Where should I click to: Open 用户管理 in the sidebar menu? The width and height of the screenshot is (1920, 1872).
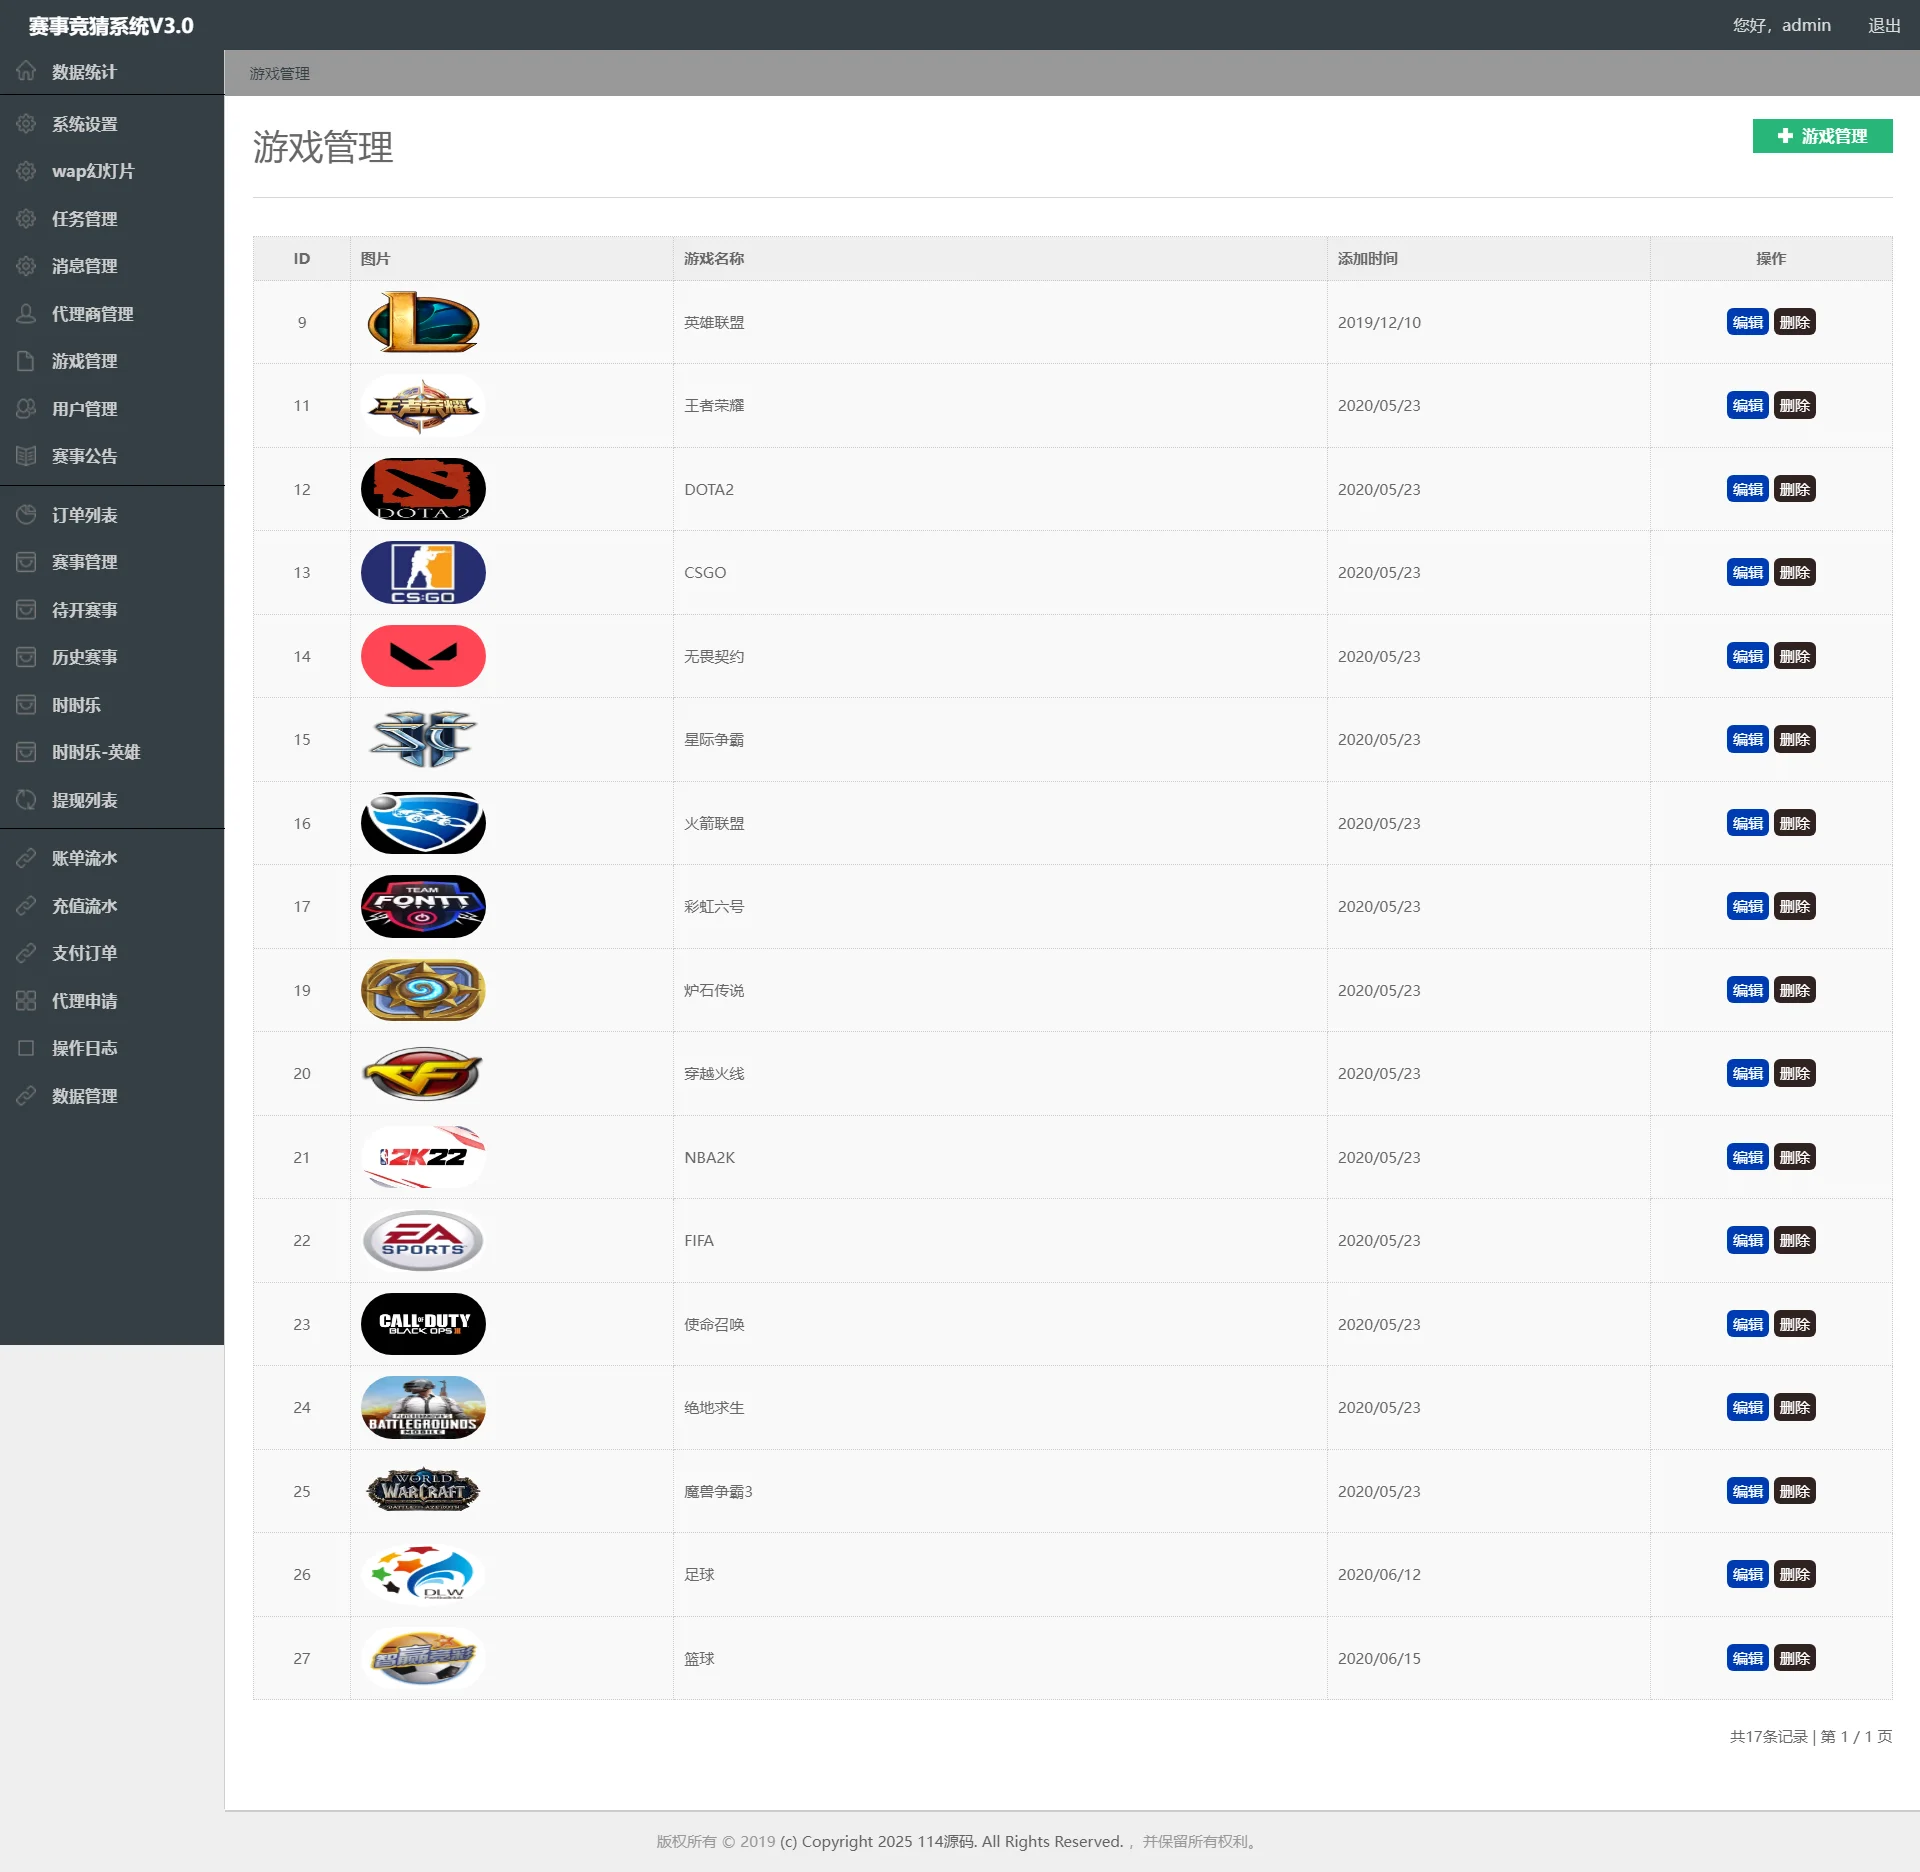(84, 409)
